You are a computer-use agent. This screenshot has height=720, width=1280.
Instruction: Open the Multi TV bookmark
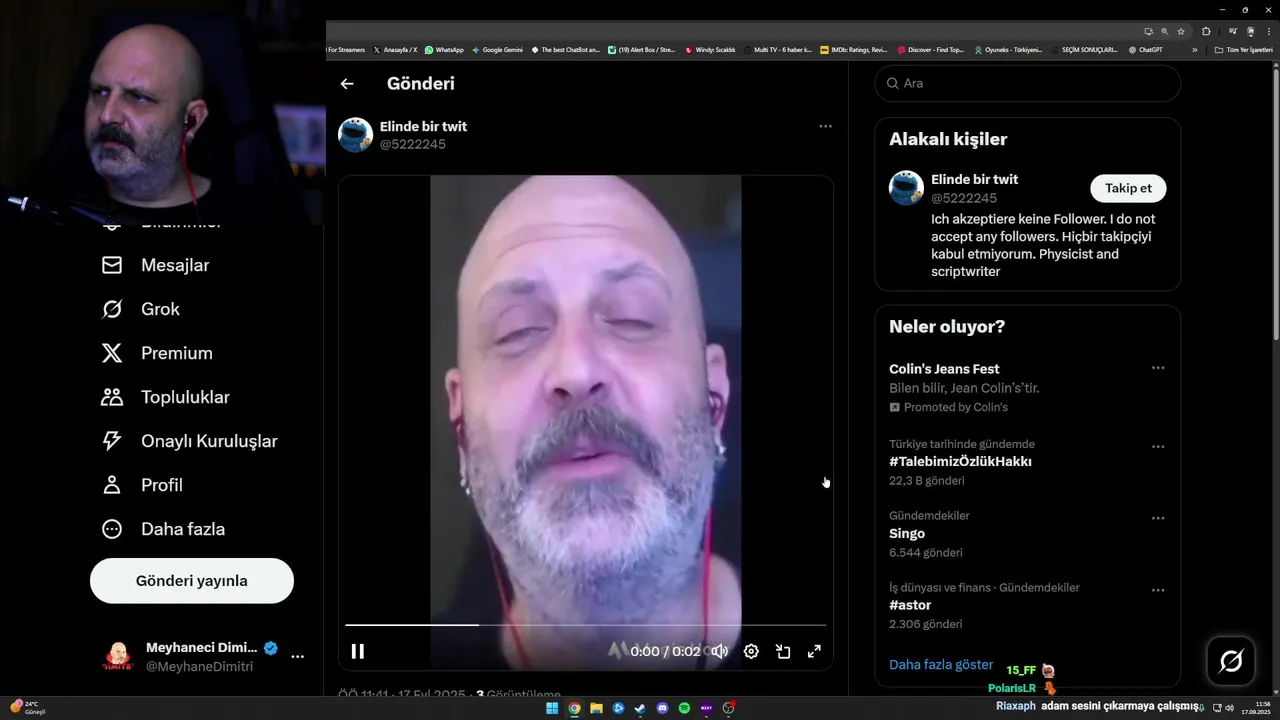click(777, 49)
